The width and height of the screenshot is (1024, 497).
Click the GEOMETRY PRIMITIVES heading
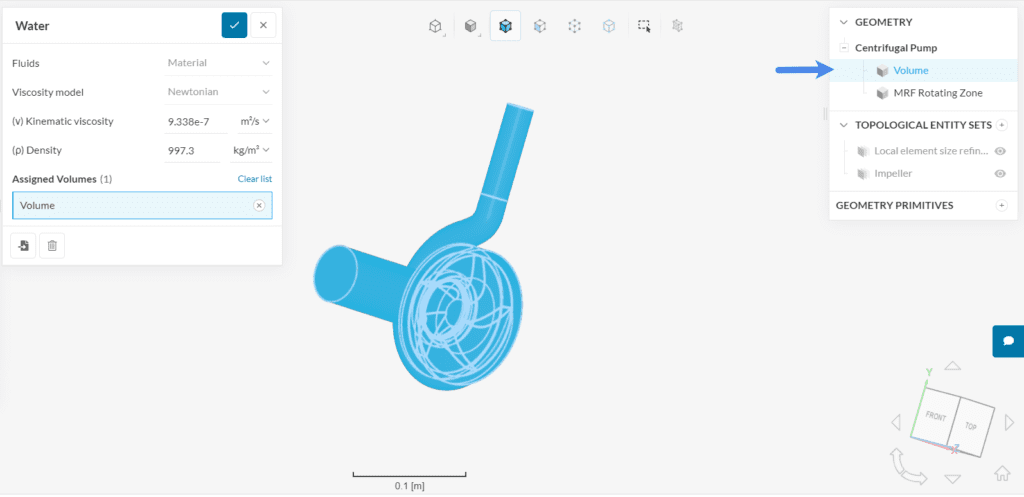(x=895, y=205)
